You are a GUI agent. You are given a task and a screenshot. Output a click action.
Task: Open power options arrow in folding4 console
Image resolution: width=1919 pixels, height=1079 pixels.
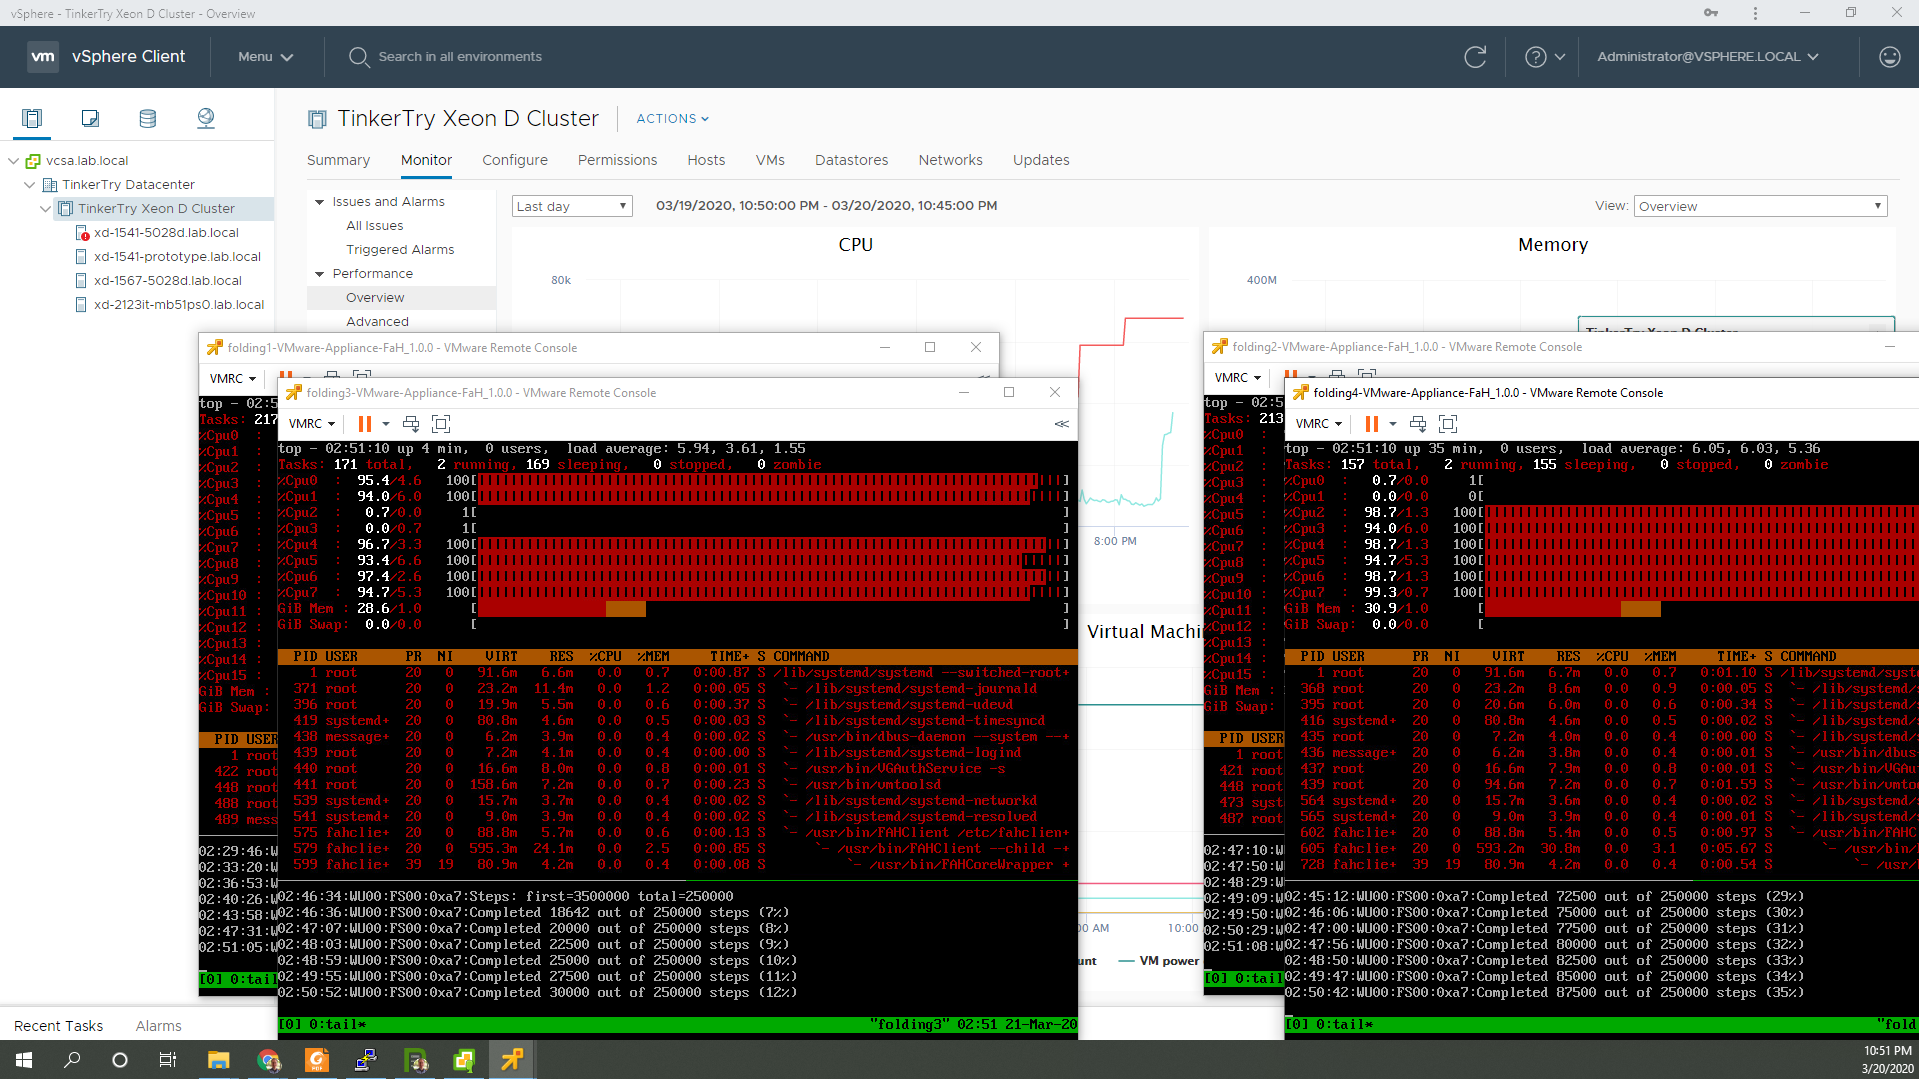(x=1393, y=424)
